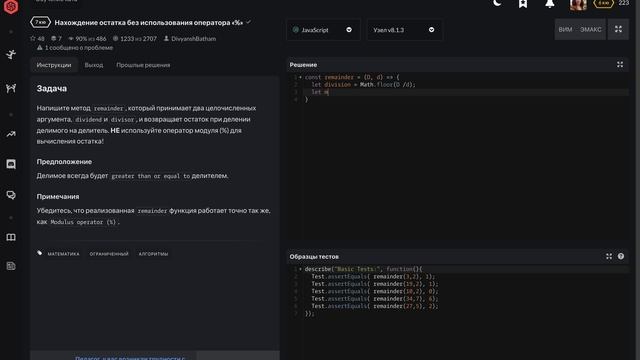640x360 pixels.
Task: Click the honor score 223
Action: pos(624,3)
